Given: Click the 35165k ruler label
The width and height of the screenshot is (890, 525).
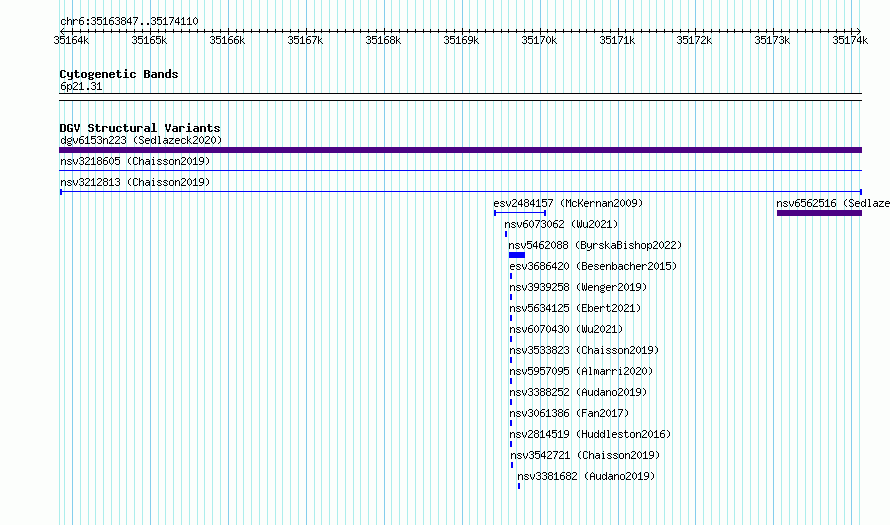Looking at the screenshot, I should (149, 40).
